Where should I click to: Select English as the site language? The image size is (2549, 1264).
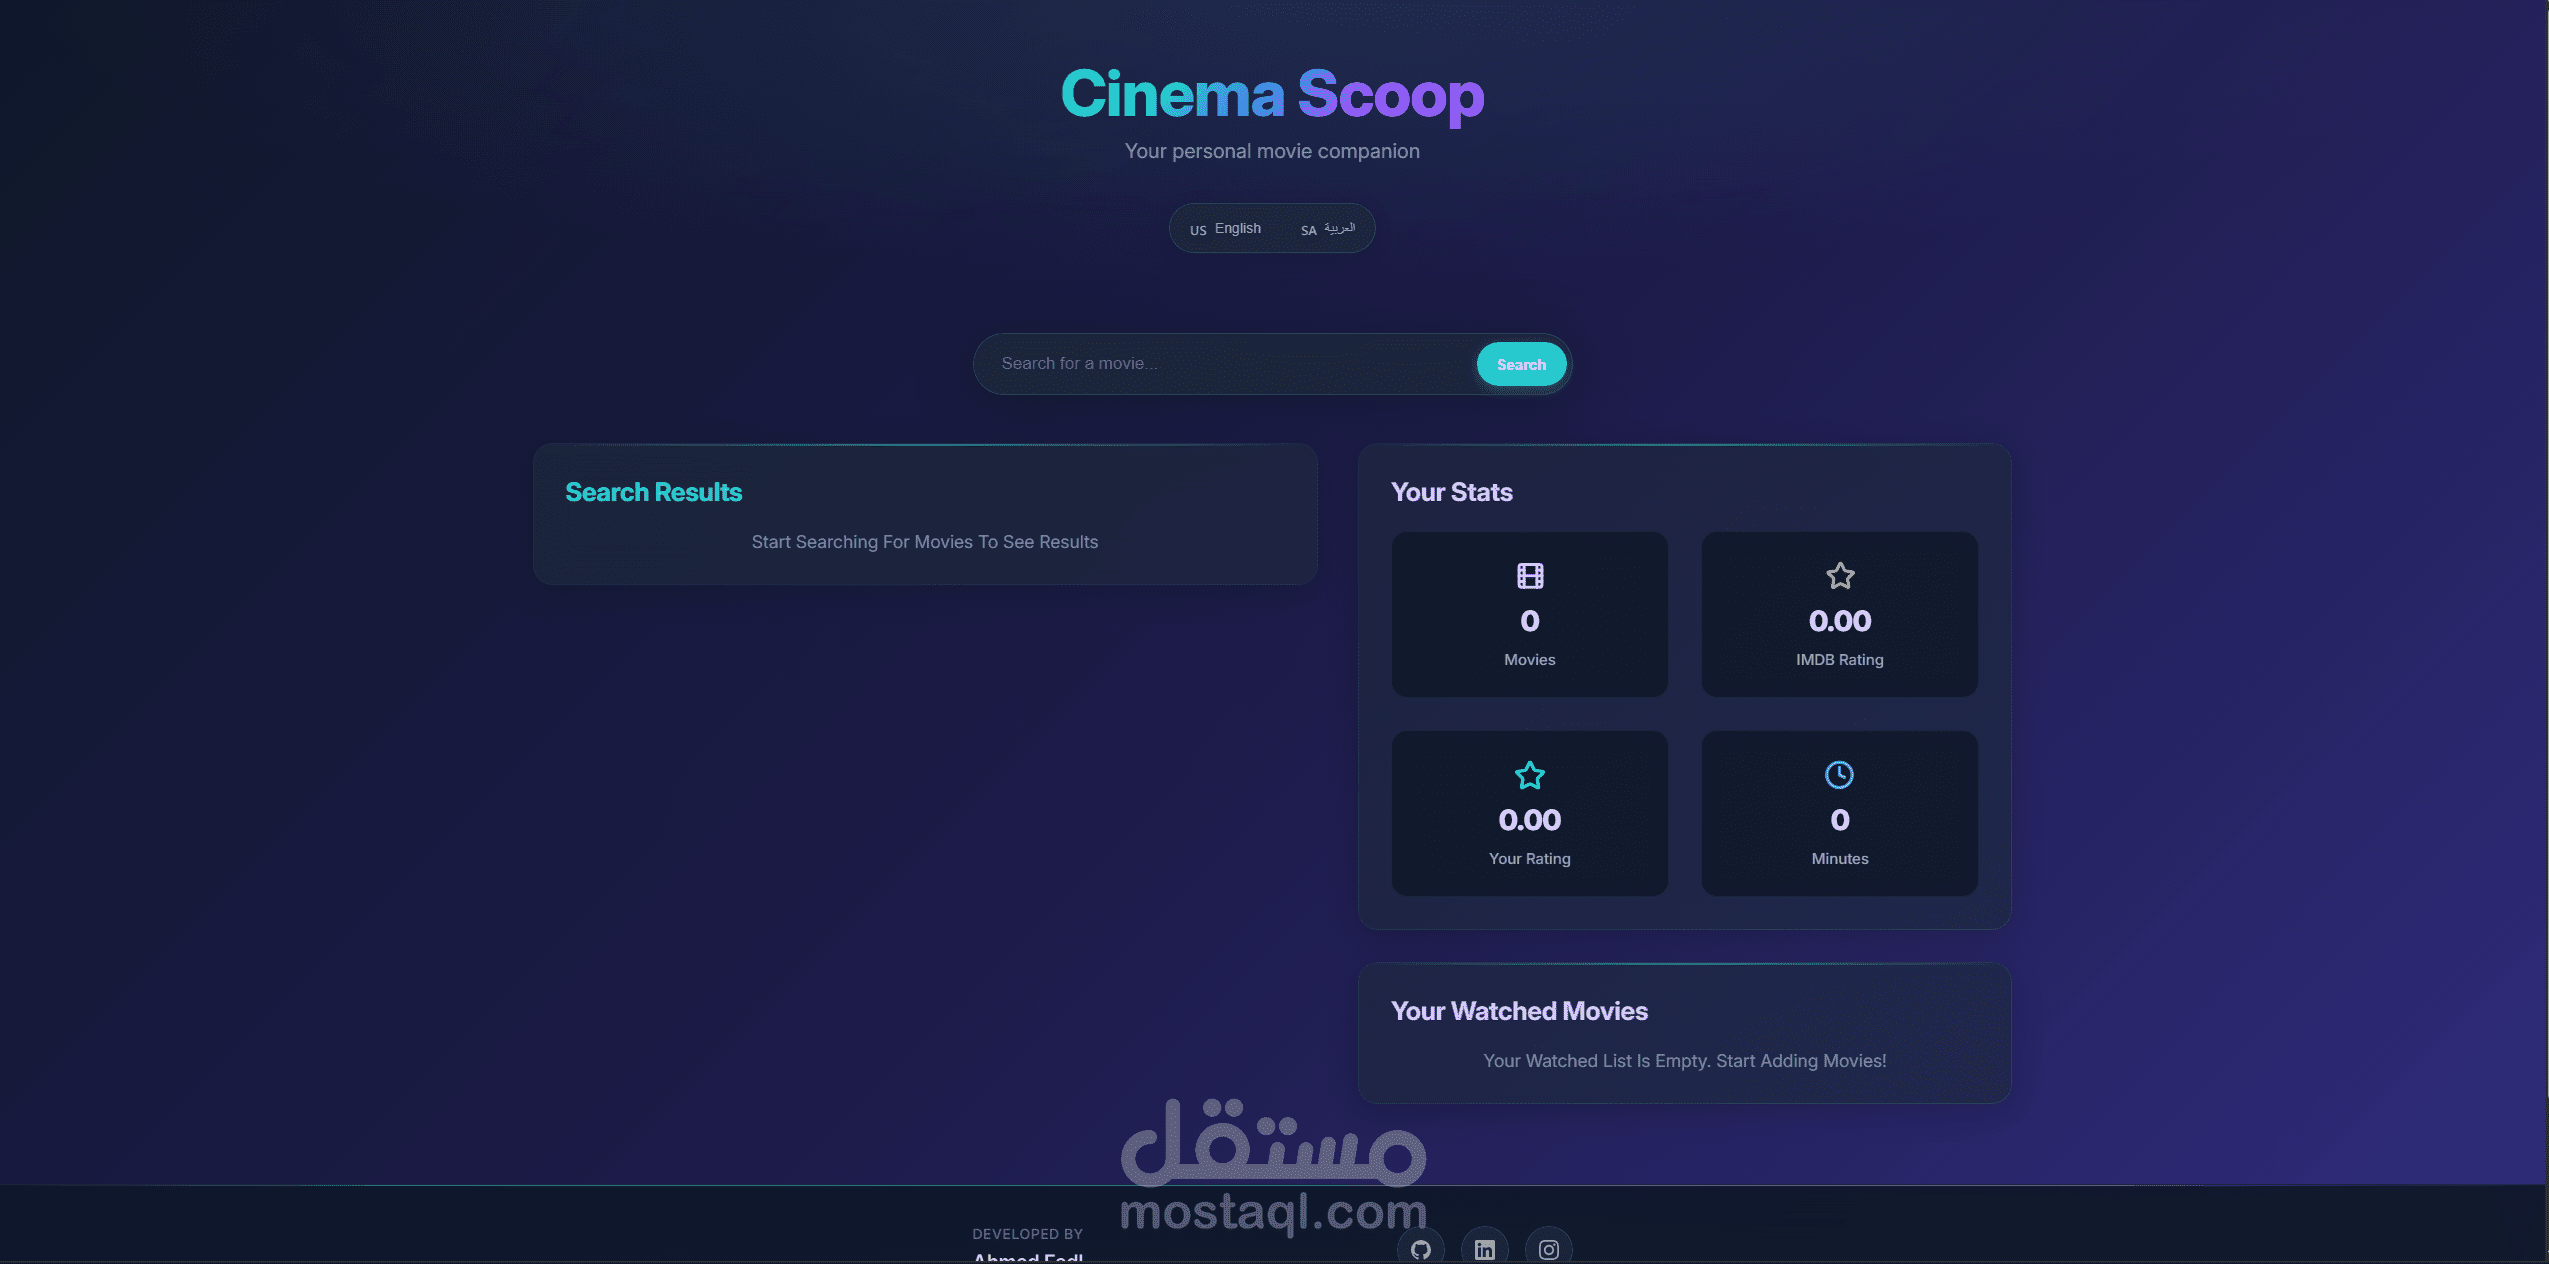point(1236,228)
